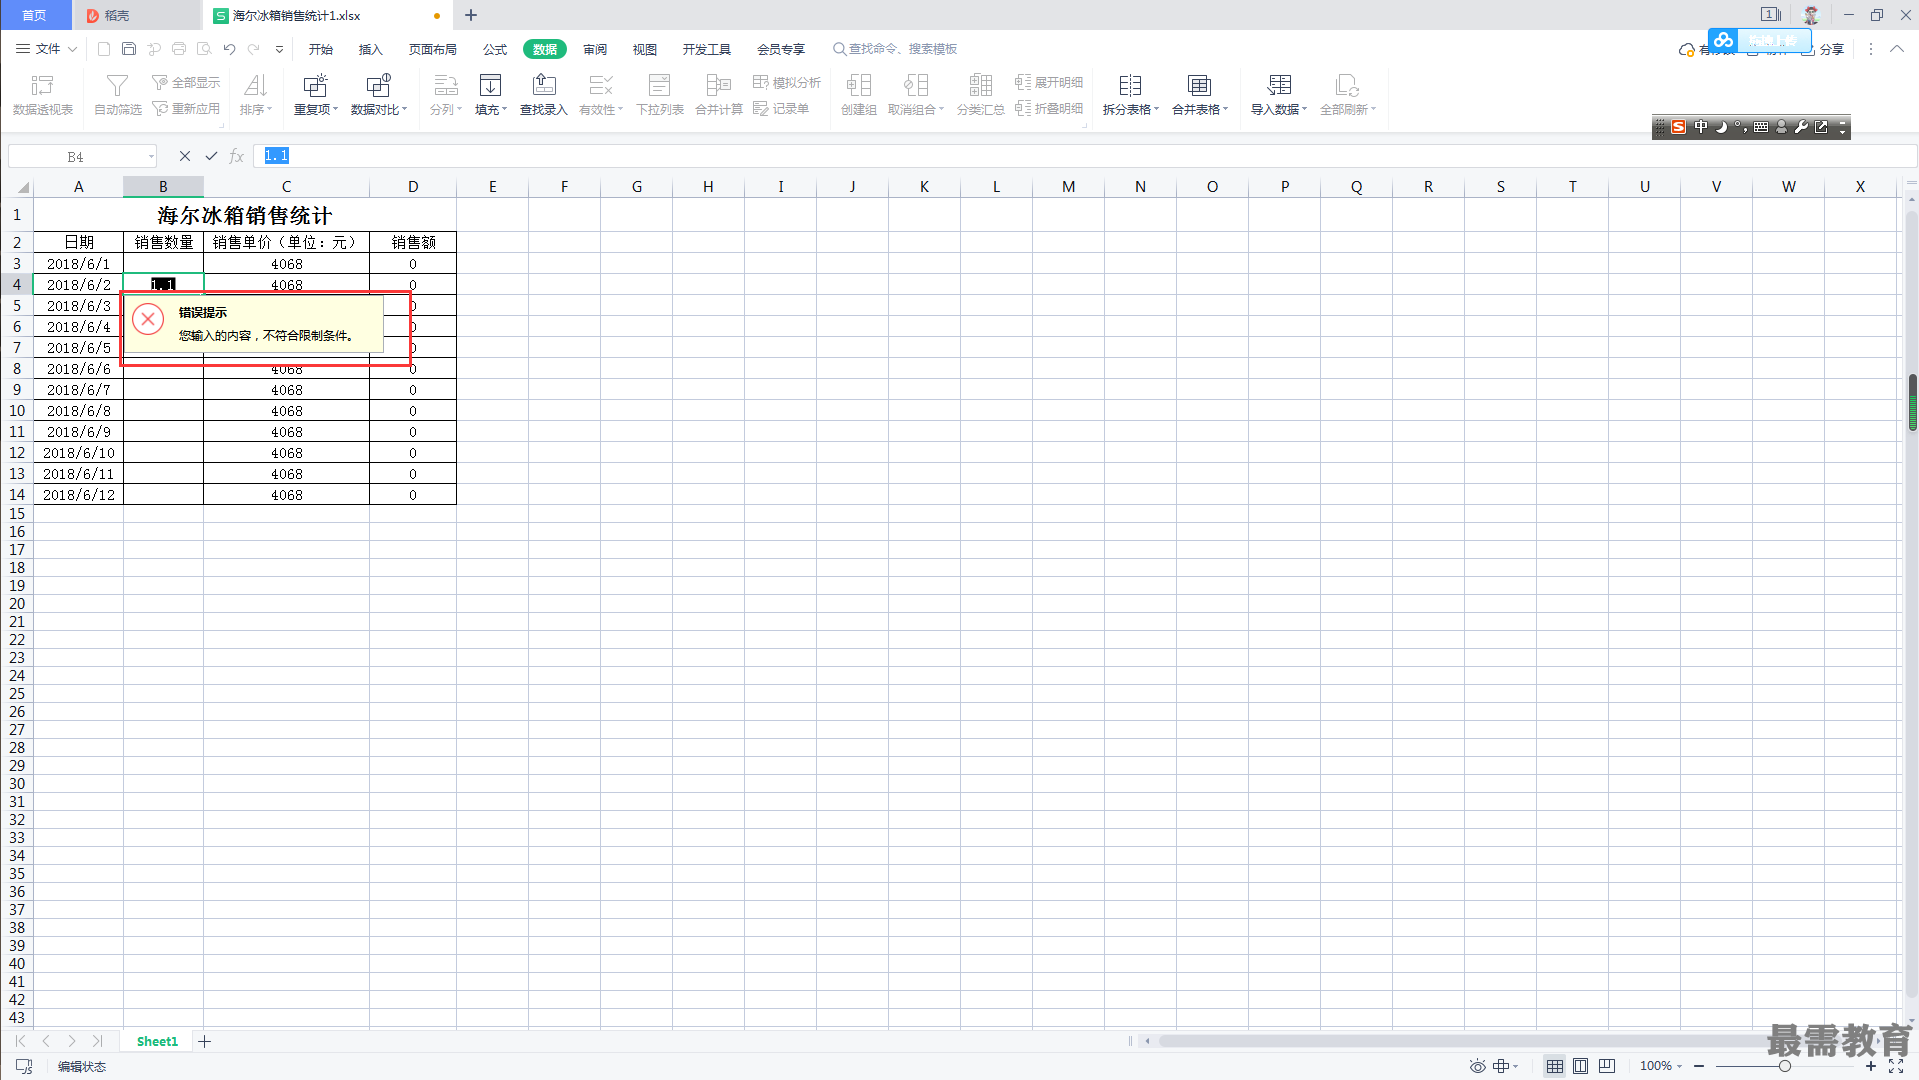The height and width of the screenshot is (1080, 1919).
Task: Click the AutoFilter funnel (自动筛选) icon
Action: click(117, 95)
